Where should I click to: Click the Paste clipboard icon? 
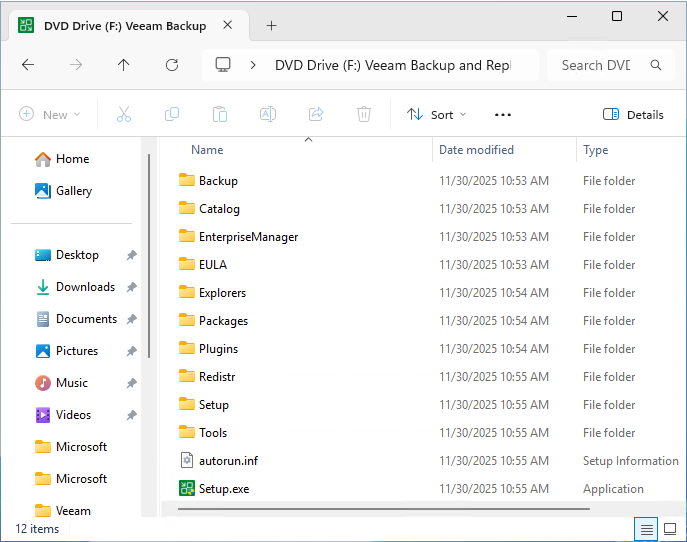220,115
